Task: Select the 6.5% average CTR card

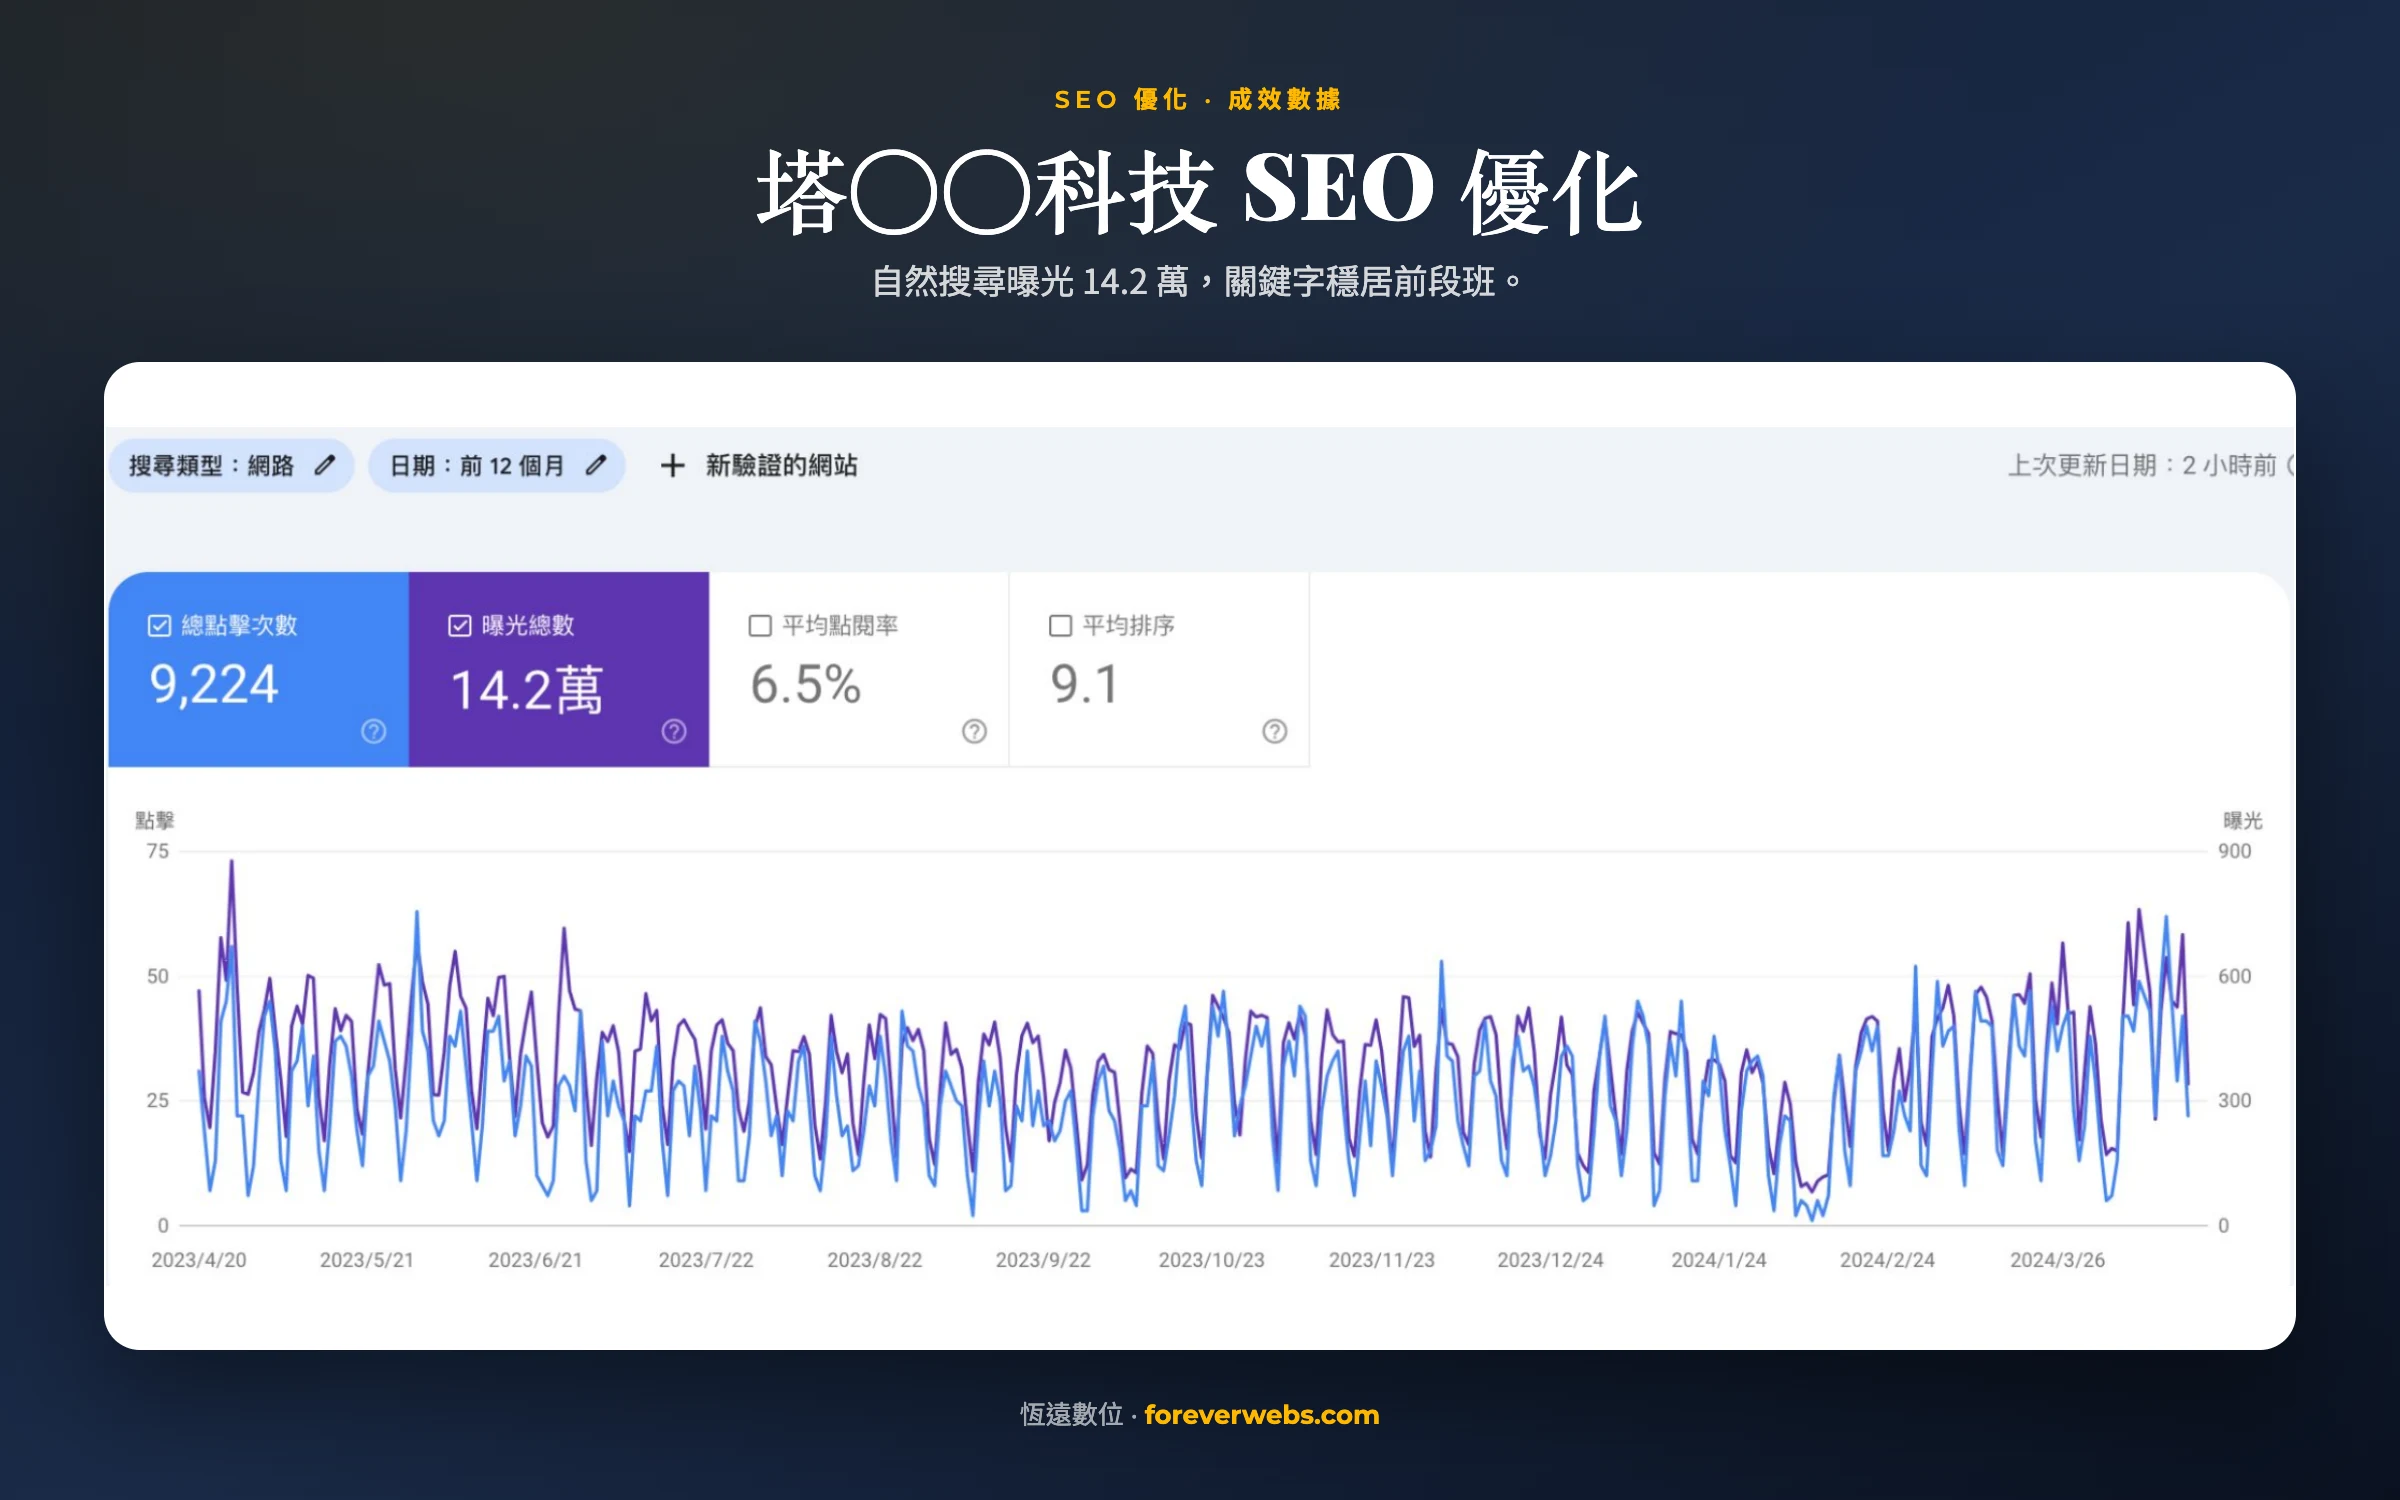Action: 859,669
